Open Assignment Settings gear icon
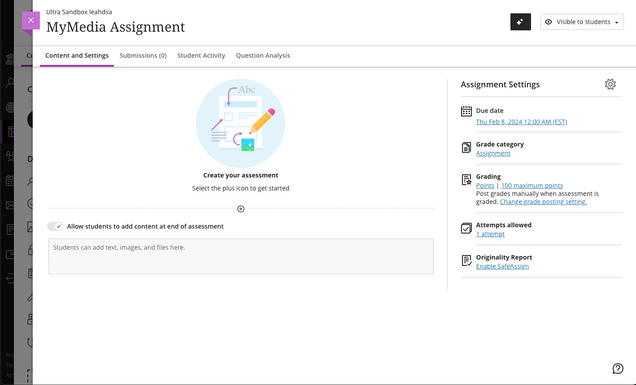Viewport: 636px width, 385px height. tap(610, 84)
